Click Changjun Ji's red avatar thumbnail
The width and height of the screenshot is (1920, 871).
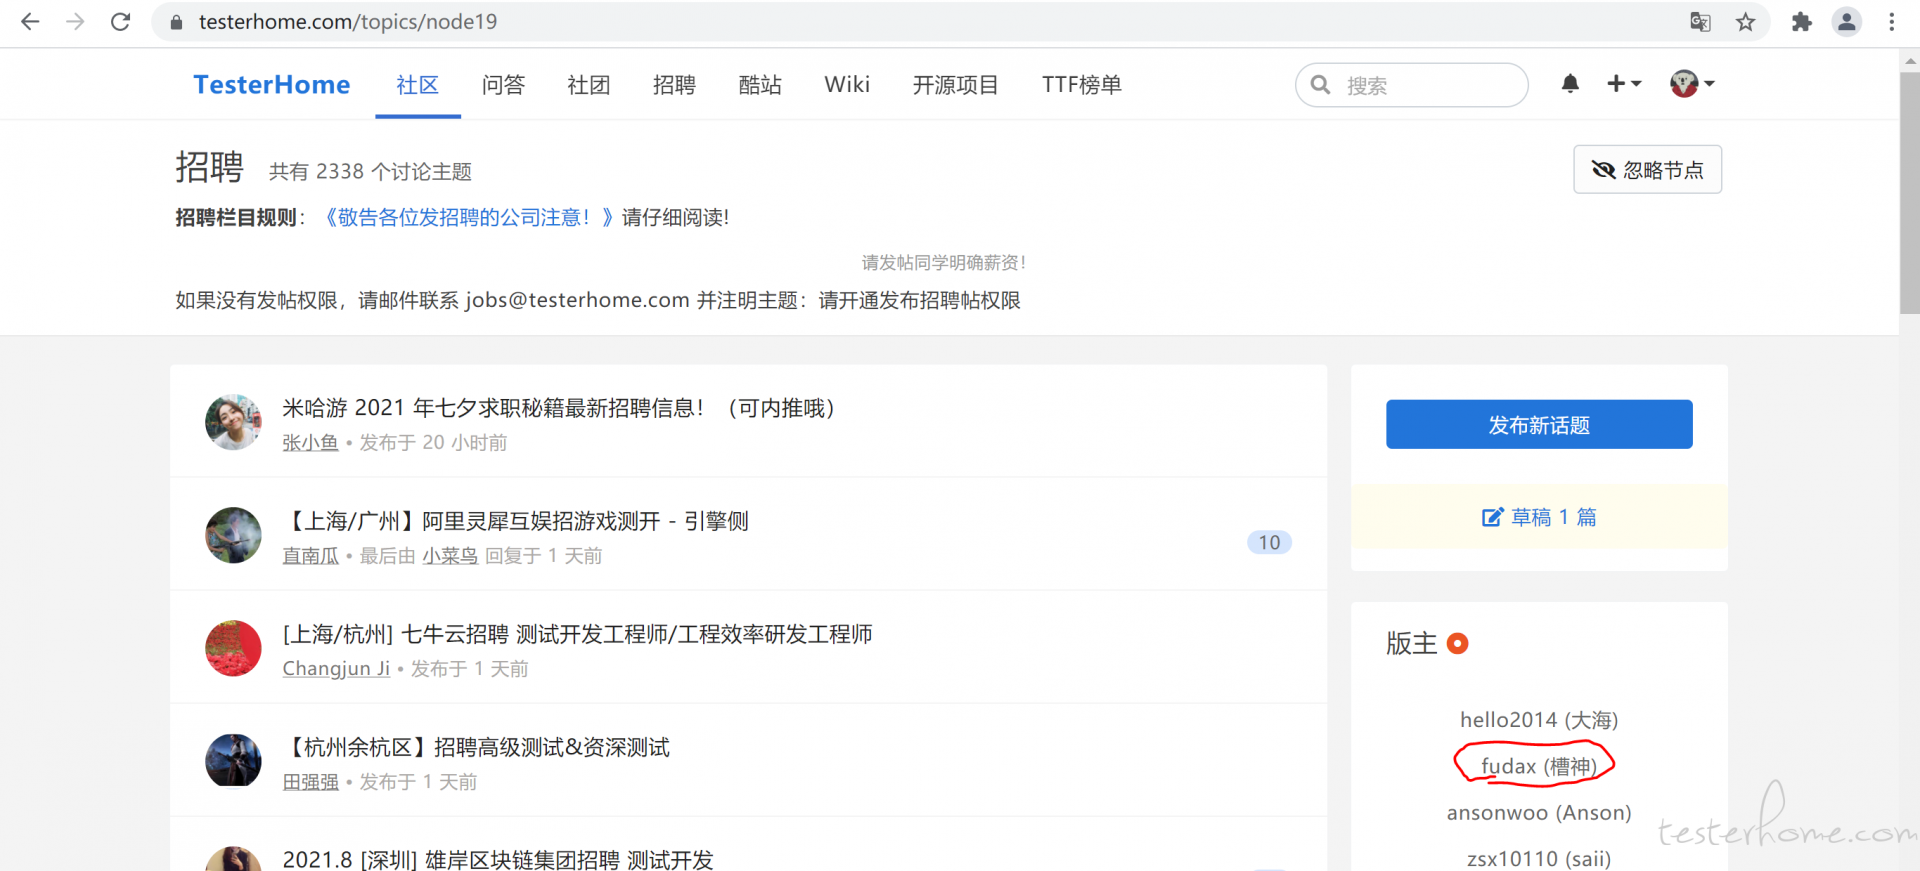(233, 648)
